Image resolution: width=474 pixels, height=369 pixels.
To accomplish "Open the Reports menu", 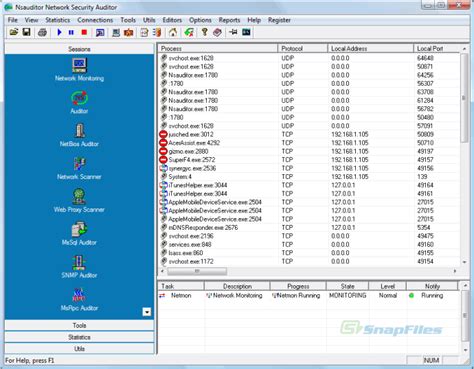I will click(229, 20).
